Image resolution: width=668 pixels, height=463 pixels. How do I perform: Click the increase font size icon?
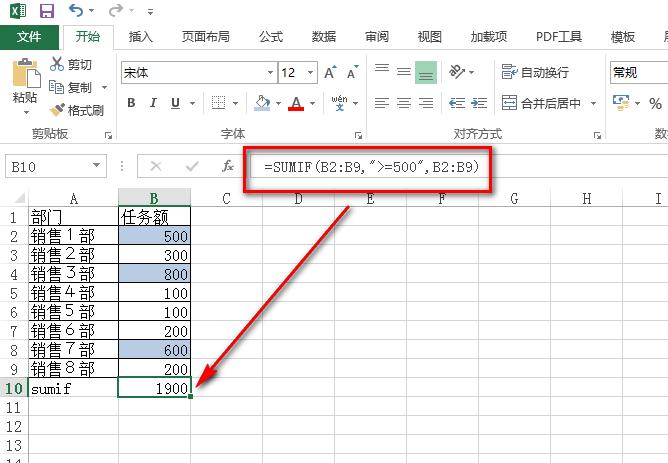coord(331,72)
